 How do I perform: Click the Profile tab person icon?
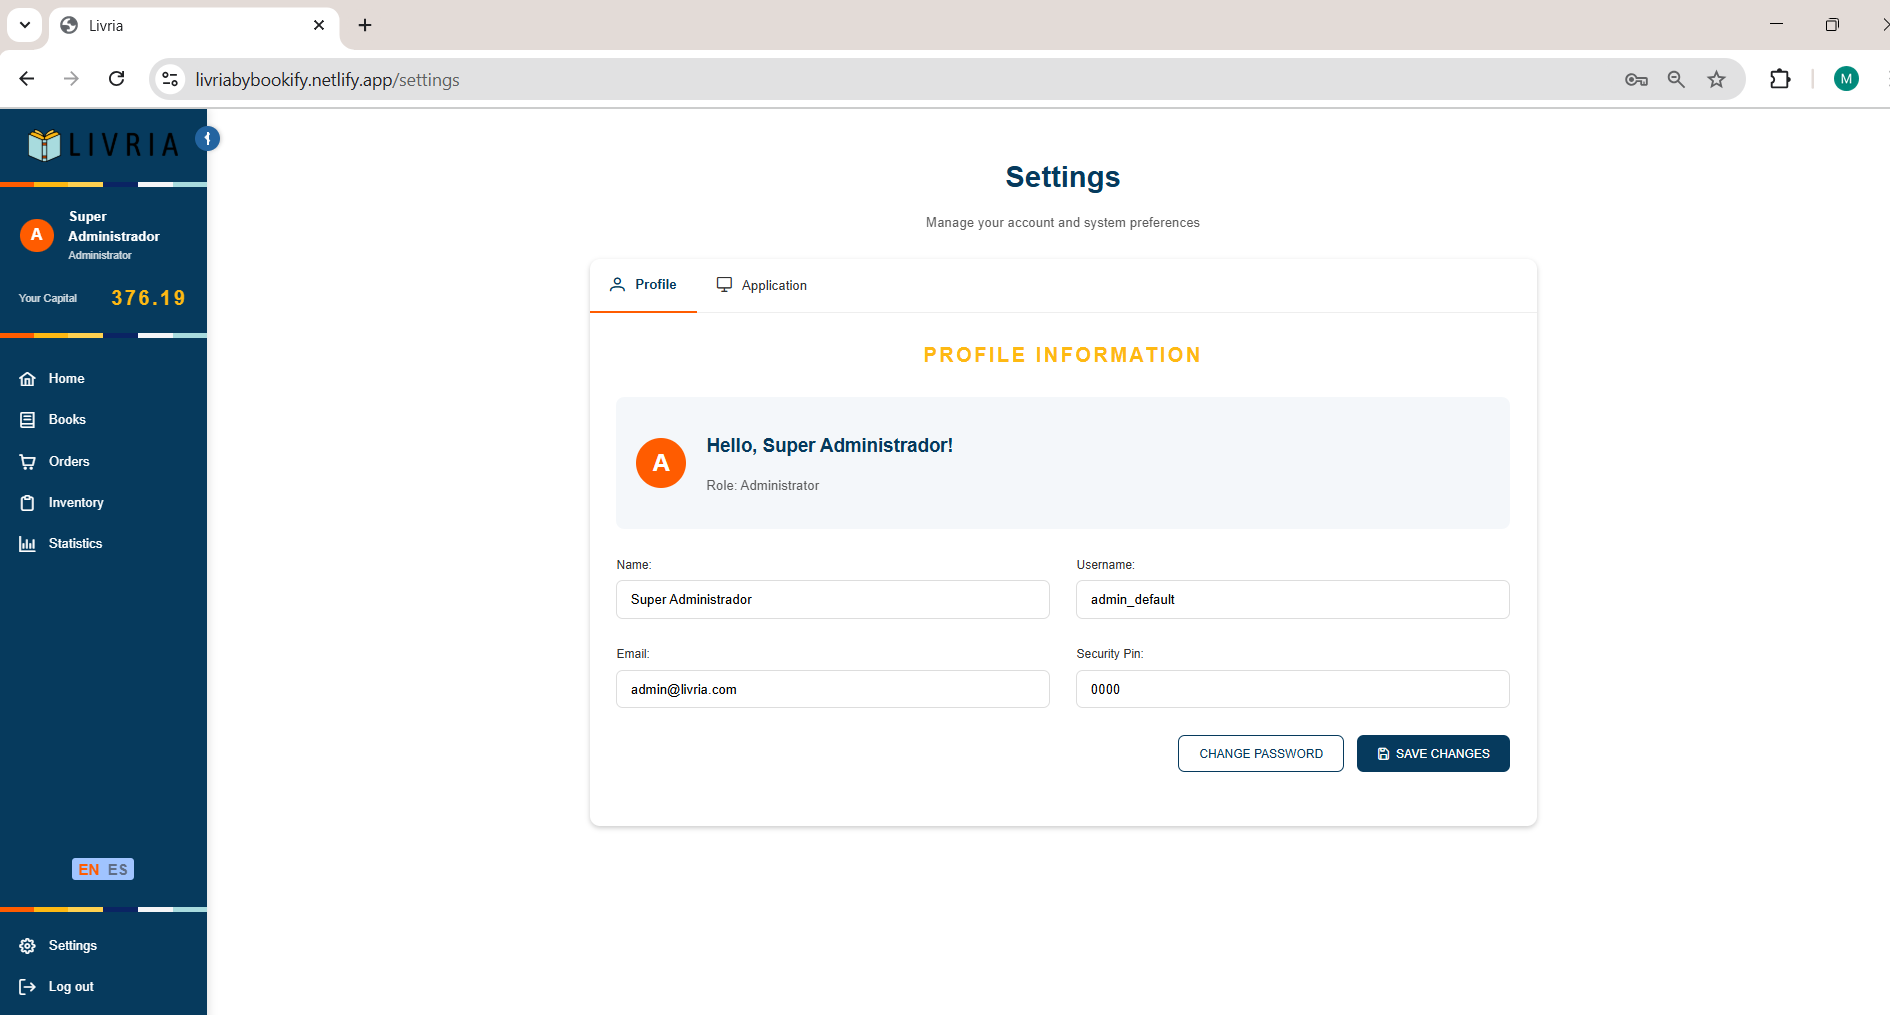coord(617,285)
